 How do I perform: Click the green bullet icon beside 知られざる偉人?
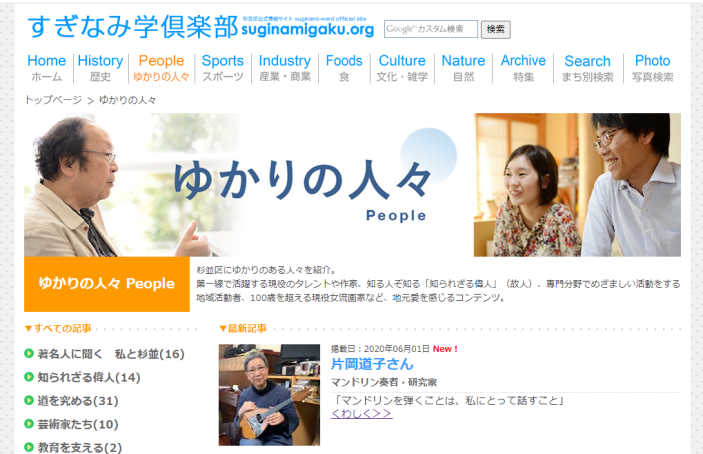[29, 377]
